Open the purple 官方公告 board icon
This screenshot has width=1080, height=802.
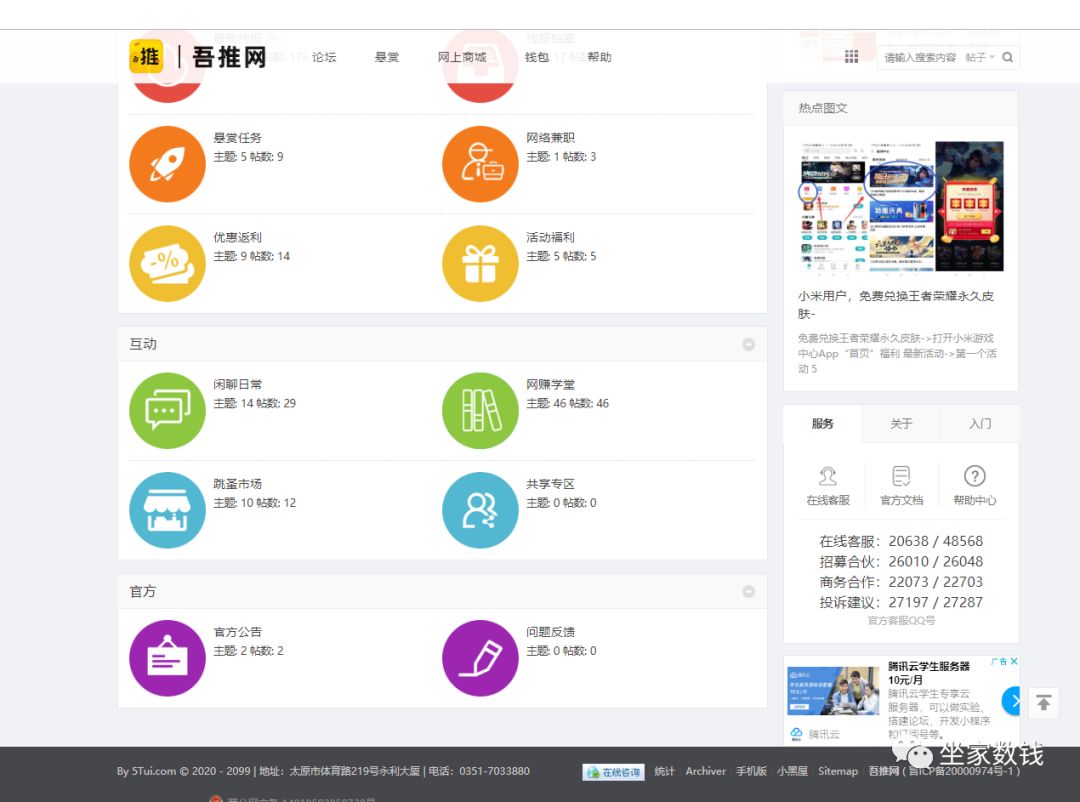[x=167, y=658]
